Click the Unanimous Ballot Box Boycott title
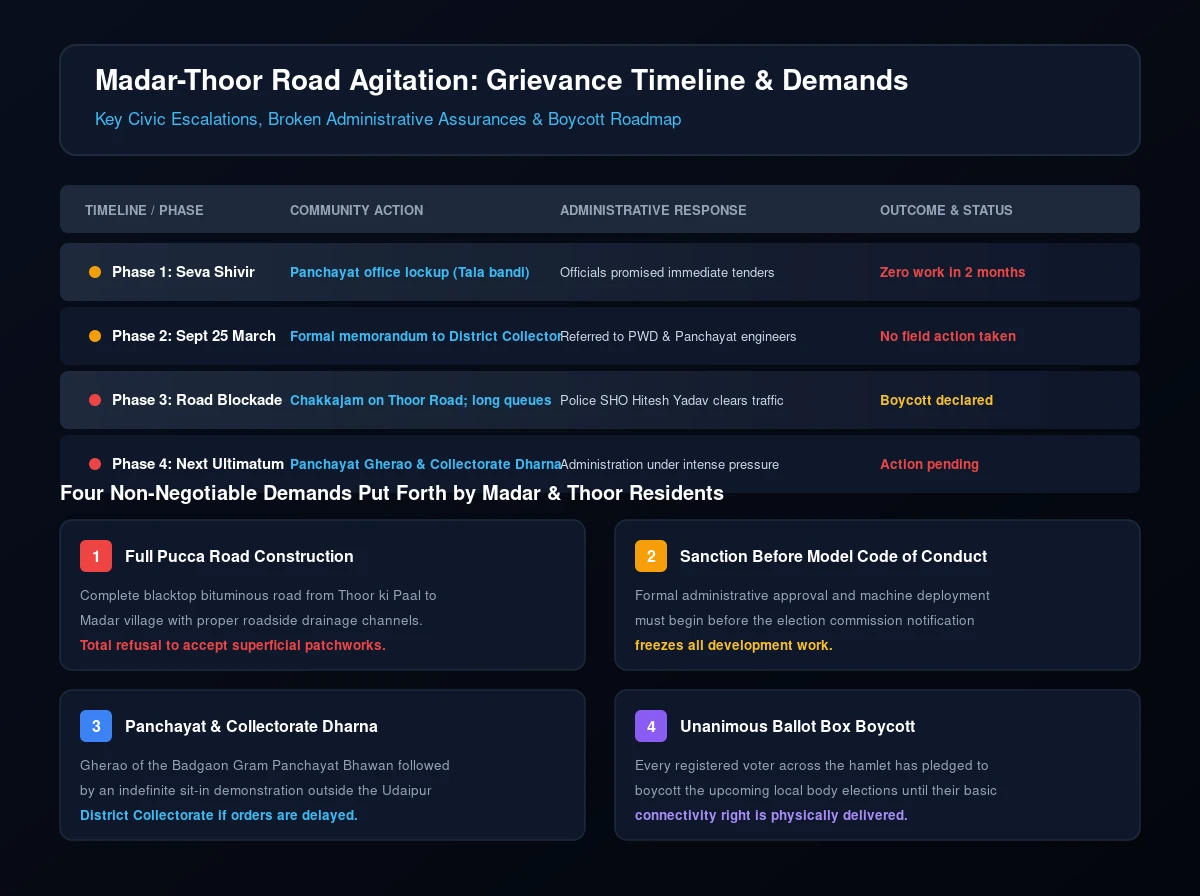 click(x=797, y=726)
